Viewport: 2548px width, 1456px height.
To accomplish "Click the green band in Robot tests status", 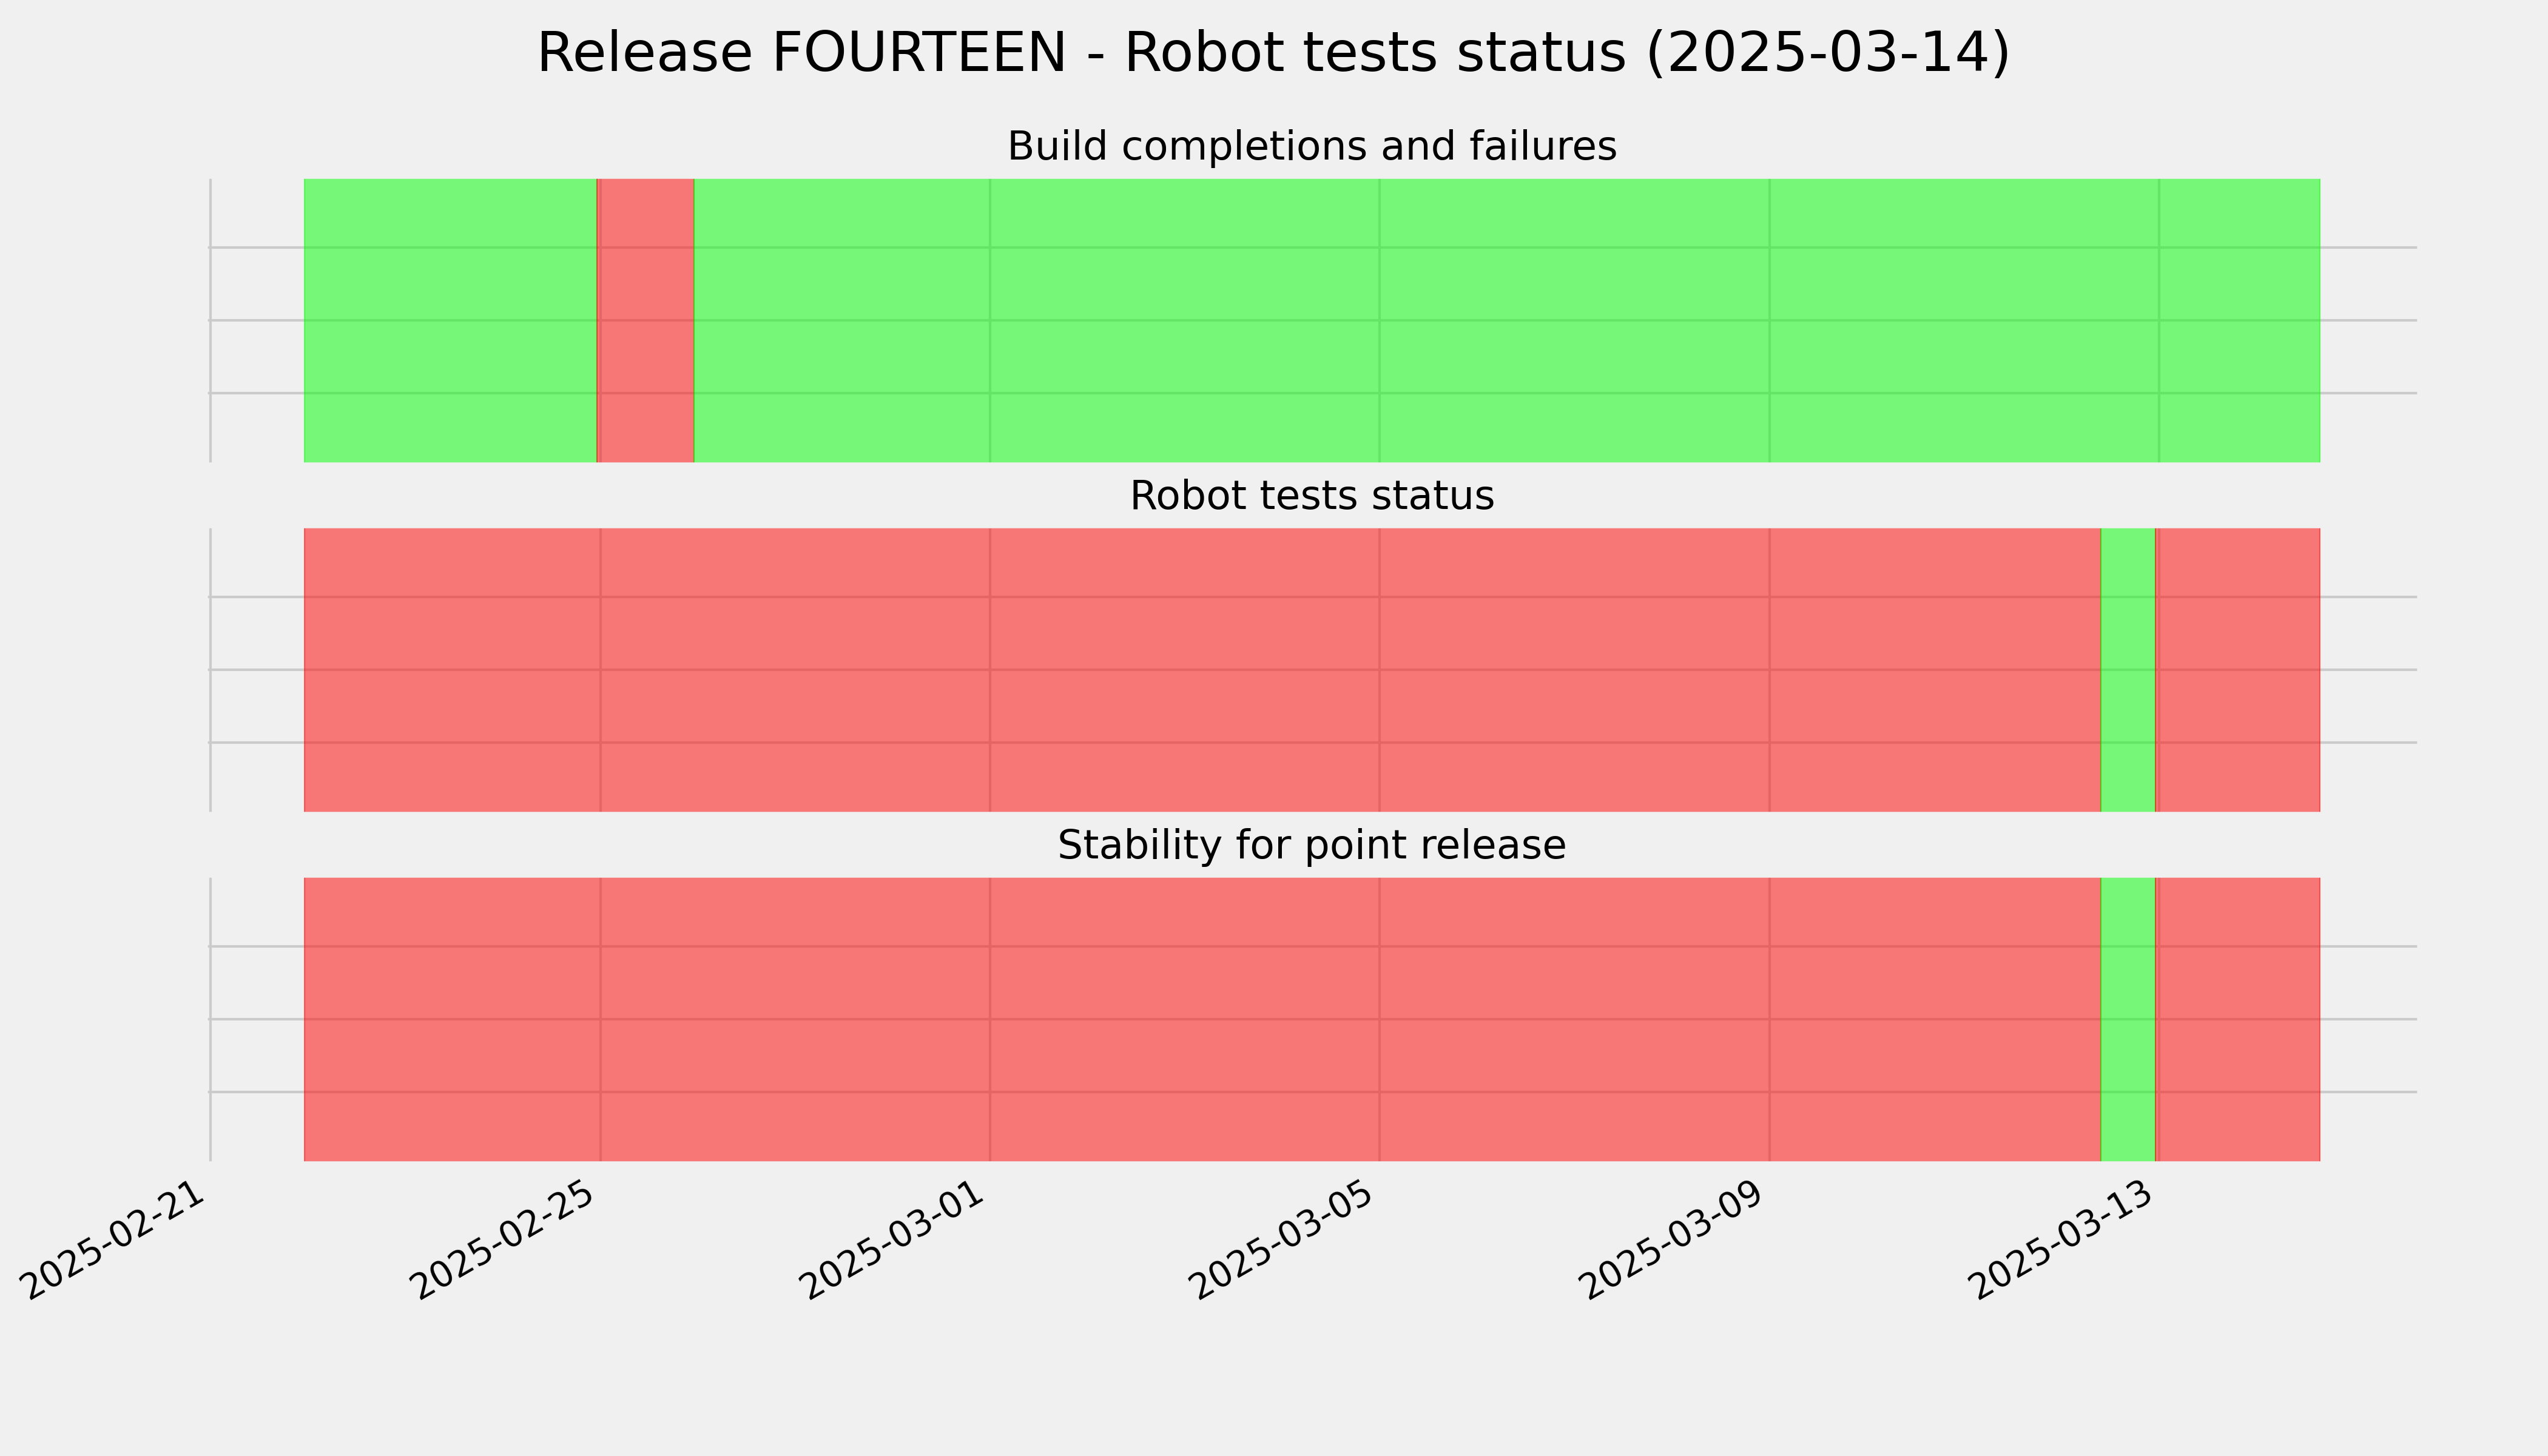I will pos(2128,670).
